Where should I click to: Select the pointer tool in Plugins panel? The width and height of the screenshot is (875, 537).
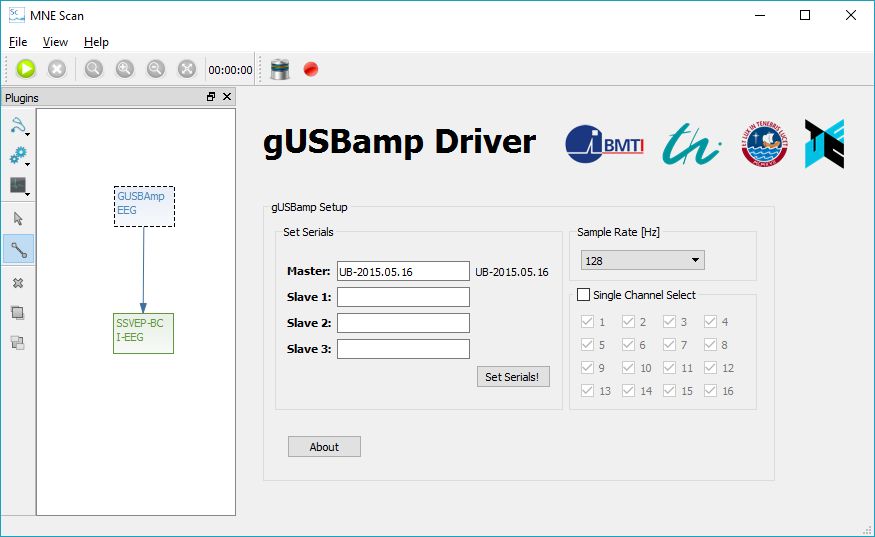[18, 219]
